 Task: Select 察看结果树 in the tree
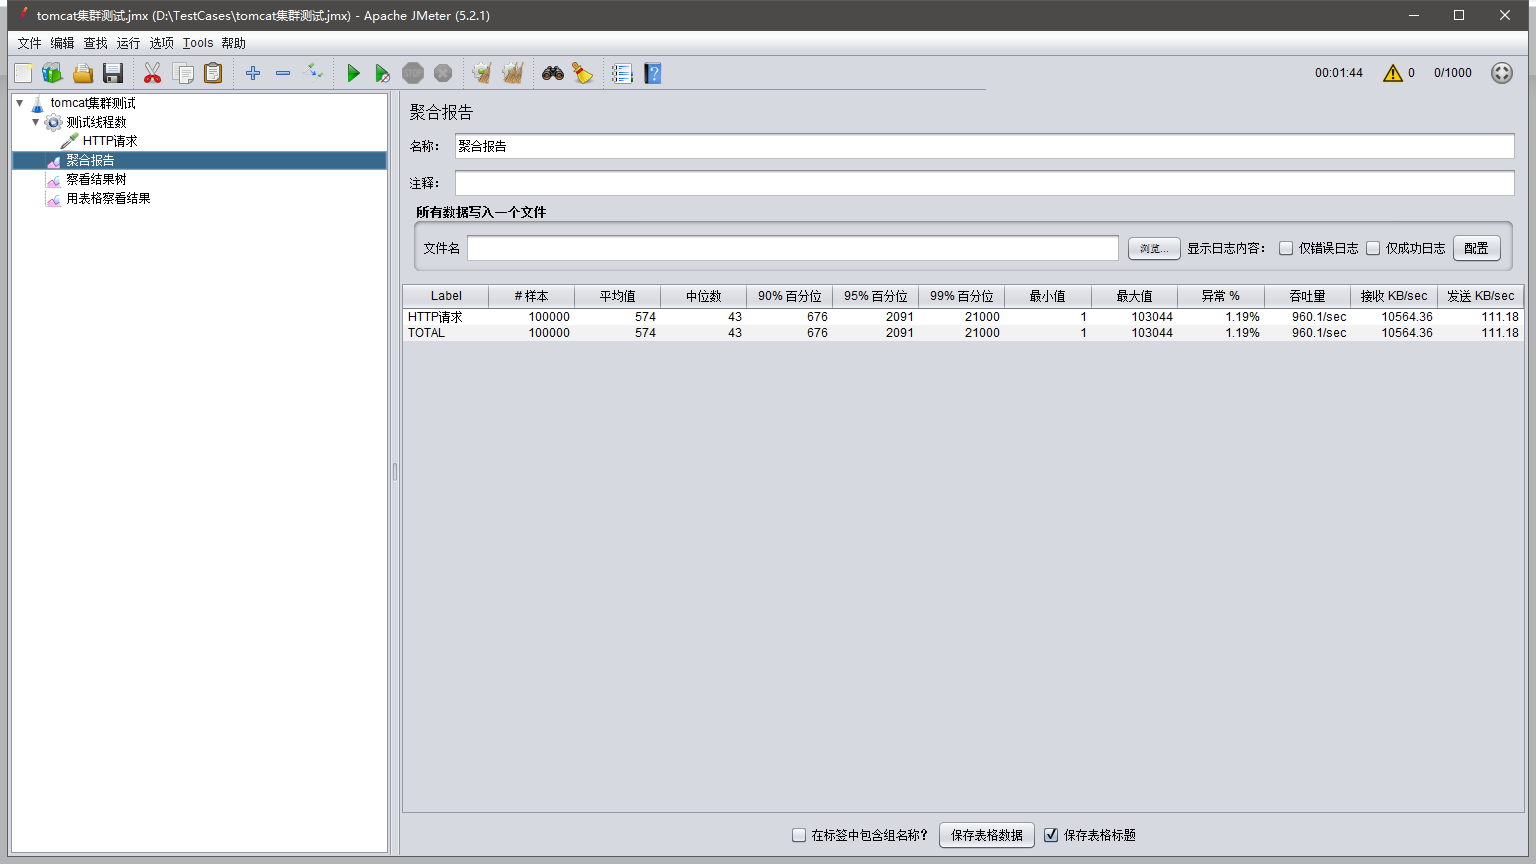click(x=96, y=179)
